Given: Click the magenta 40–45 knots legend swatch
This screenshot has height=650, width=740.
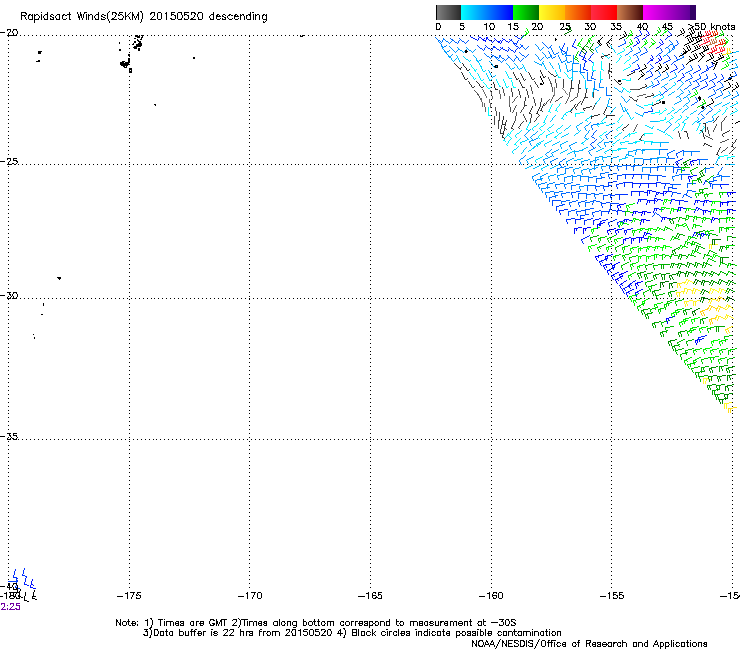Looking at the screenshot, I should pyautogui.click(x=656, y=12).
